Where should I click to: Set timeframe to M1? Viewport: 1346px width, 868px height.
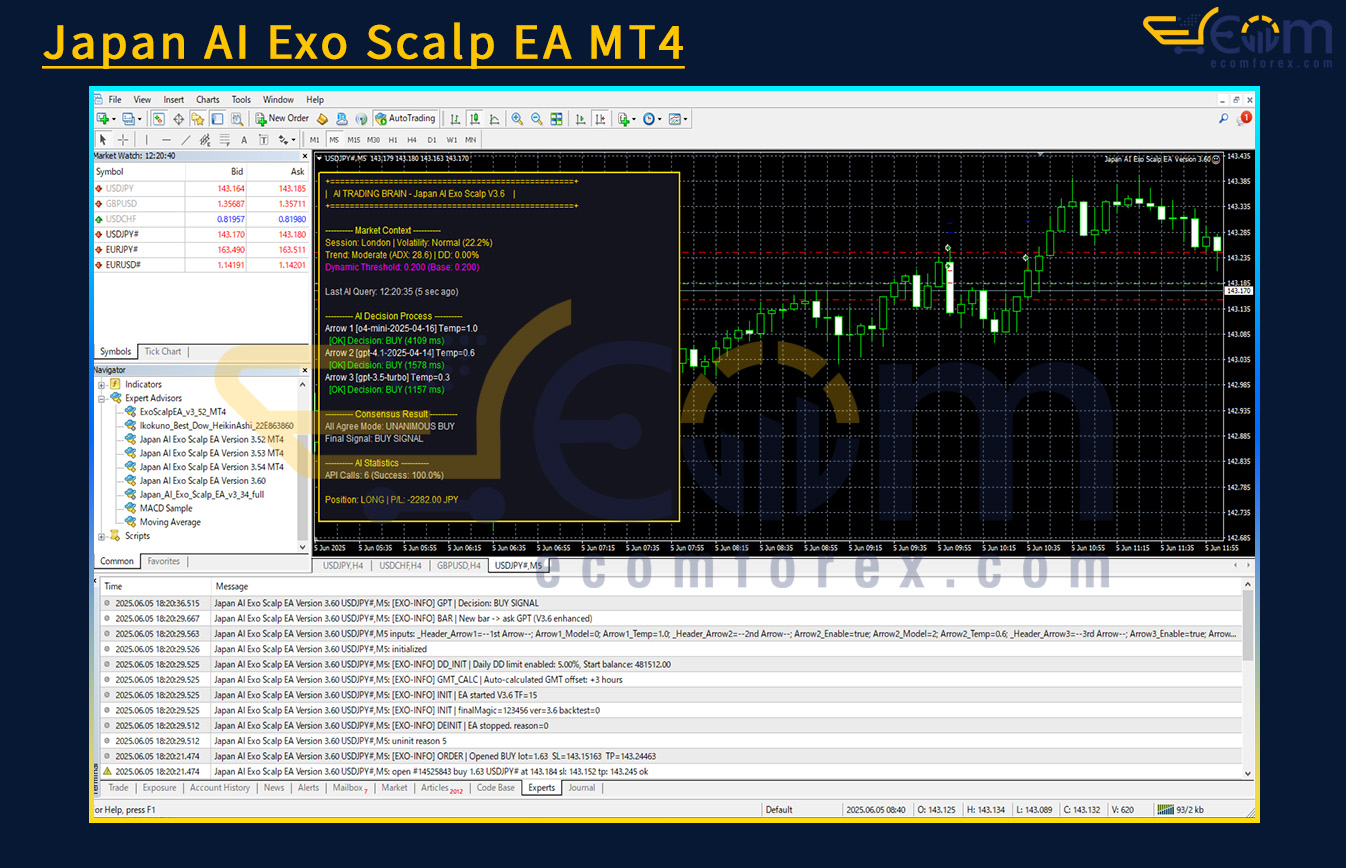tap(314, 140)
